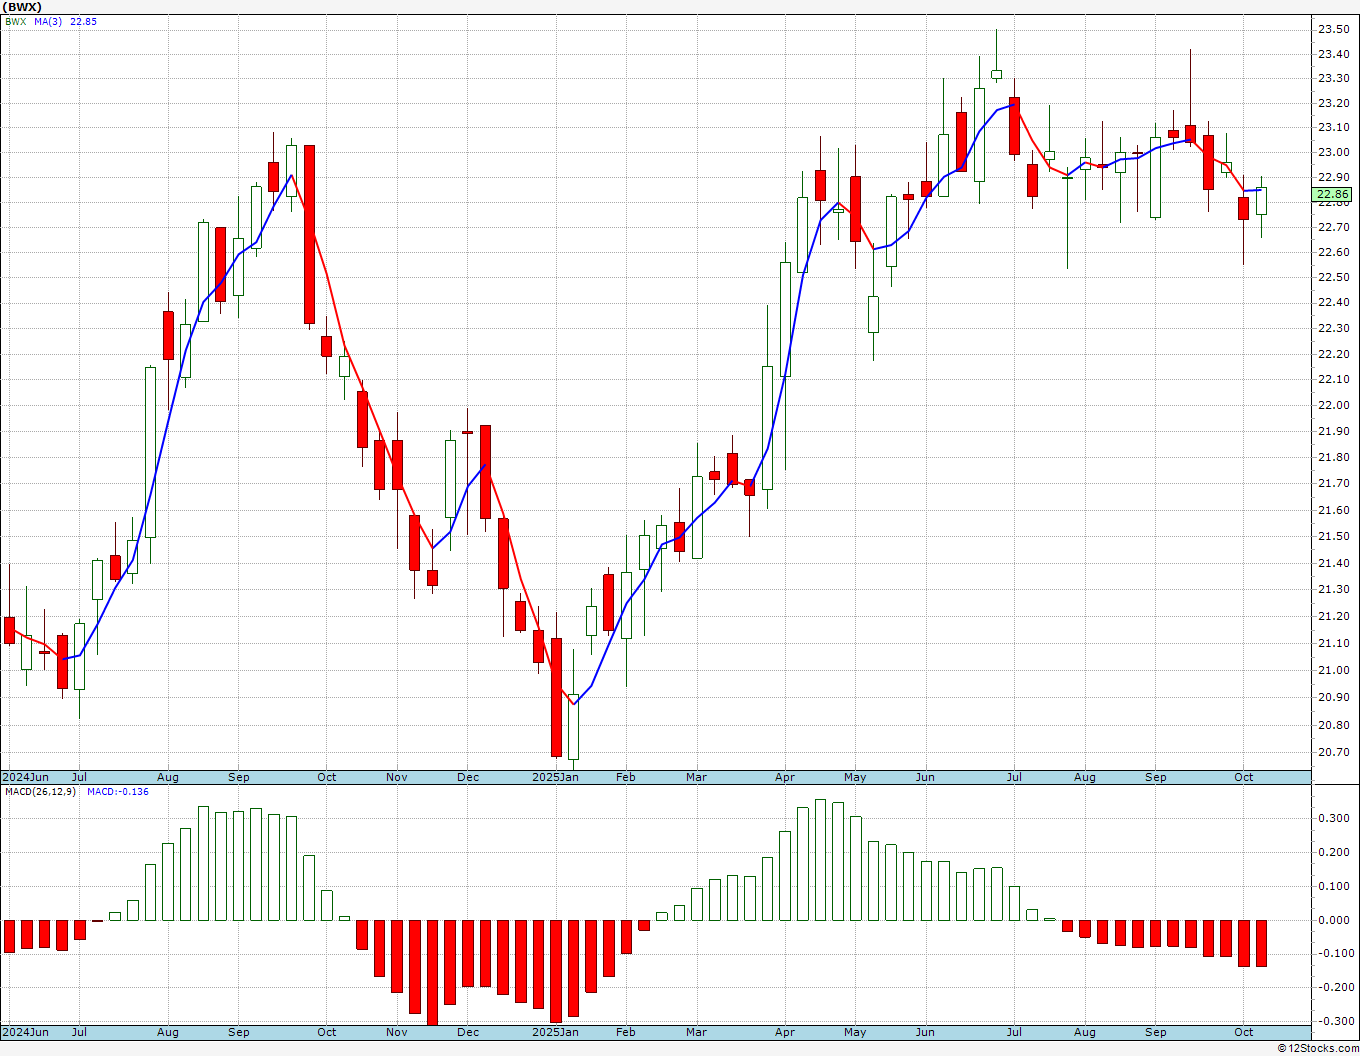Select Feb on the price chart date axis

626,777
